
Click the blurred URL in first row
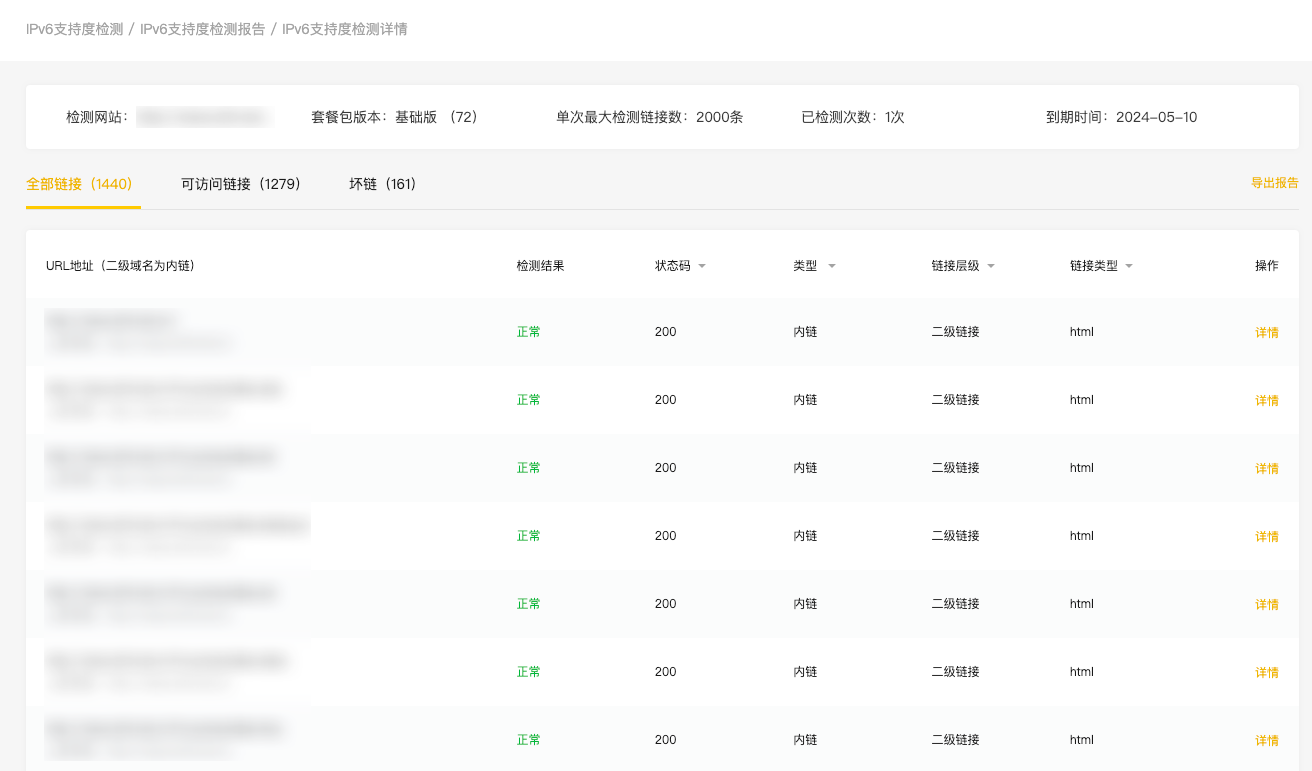[111, 321]
